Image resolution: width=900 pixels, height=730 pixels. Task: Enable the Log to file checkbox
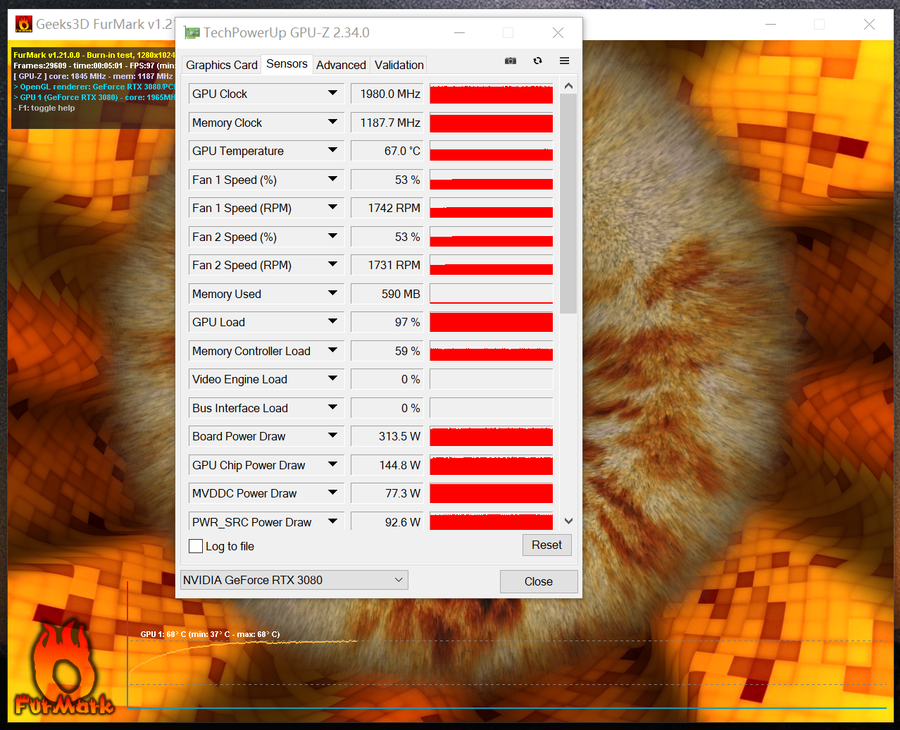point(196,546)
